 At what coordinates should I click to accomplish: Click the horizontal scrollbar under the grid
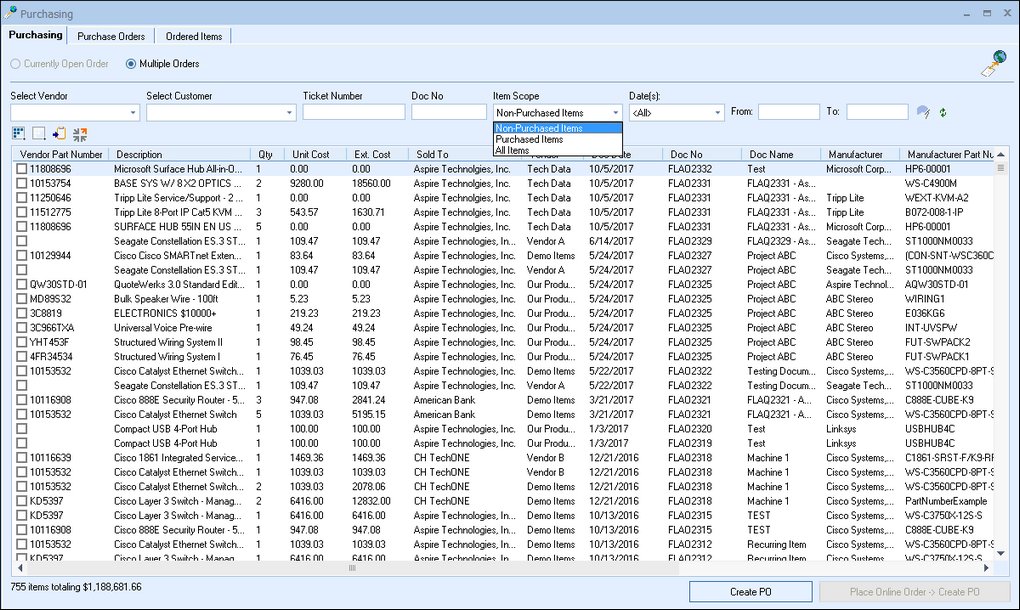[x=351, y=568]
